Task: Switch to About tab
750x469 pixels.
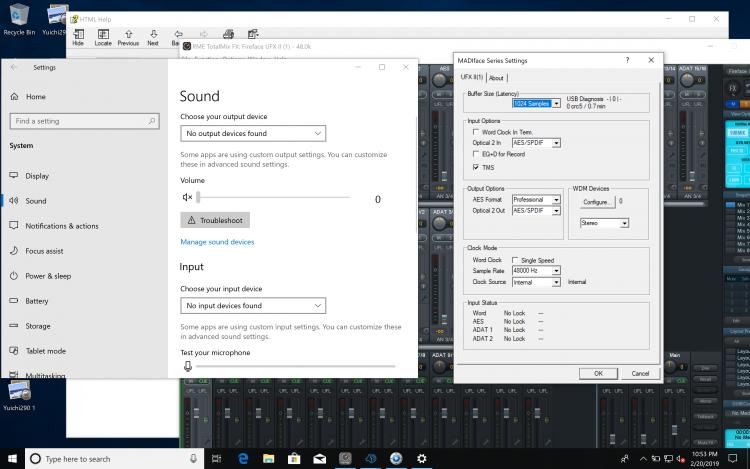Action: coord(496,78)
